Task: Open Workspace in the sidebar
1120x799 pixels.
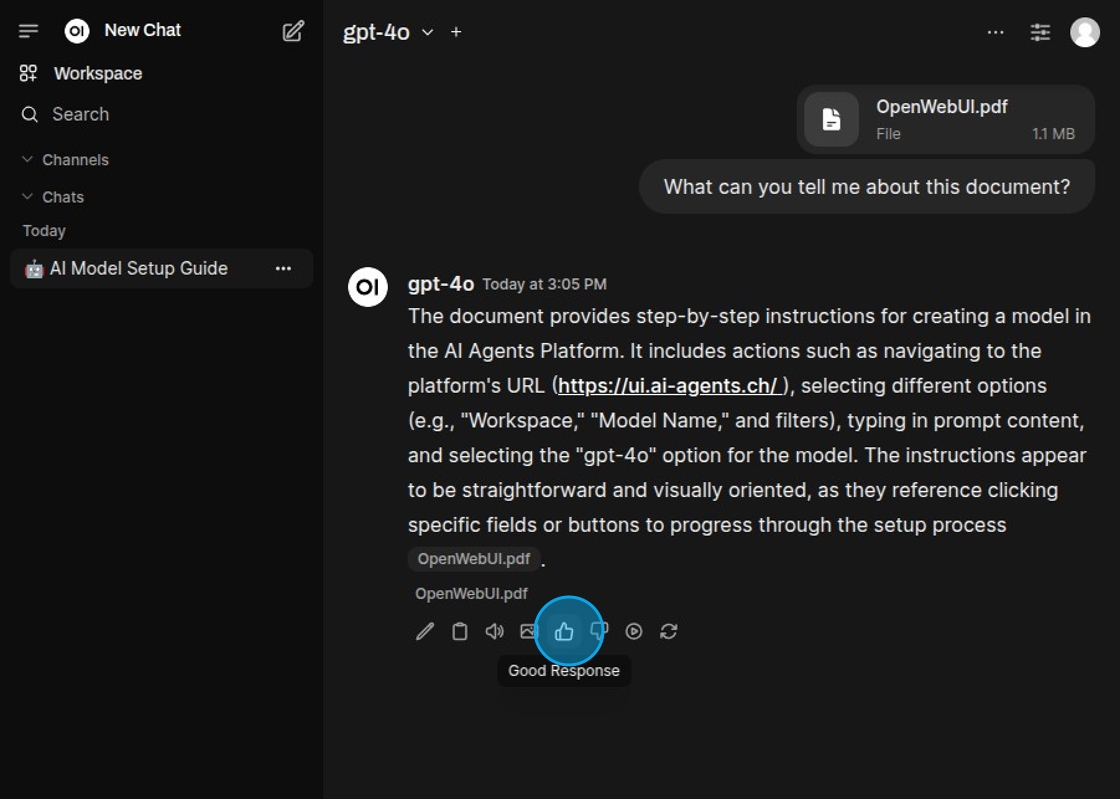Action: 97,73
